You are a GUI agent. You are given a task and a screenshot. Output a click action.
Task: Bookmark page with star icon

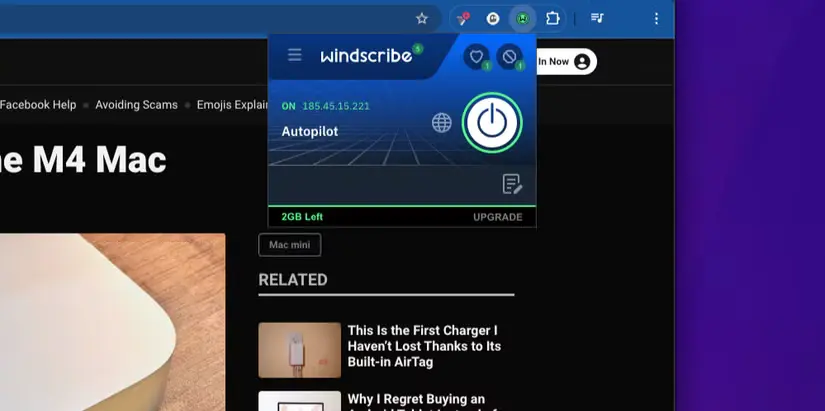point(421,19)
